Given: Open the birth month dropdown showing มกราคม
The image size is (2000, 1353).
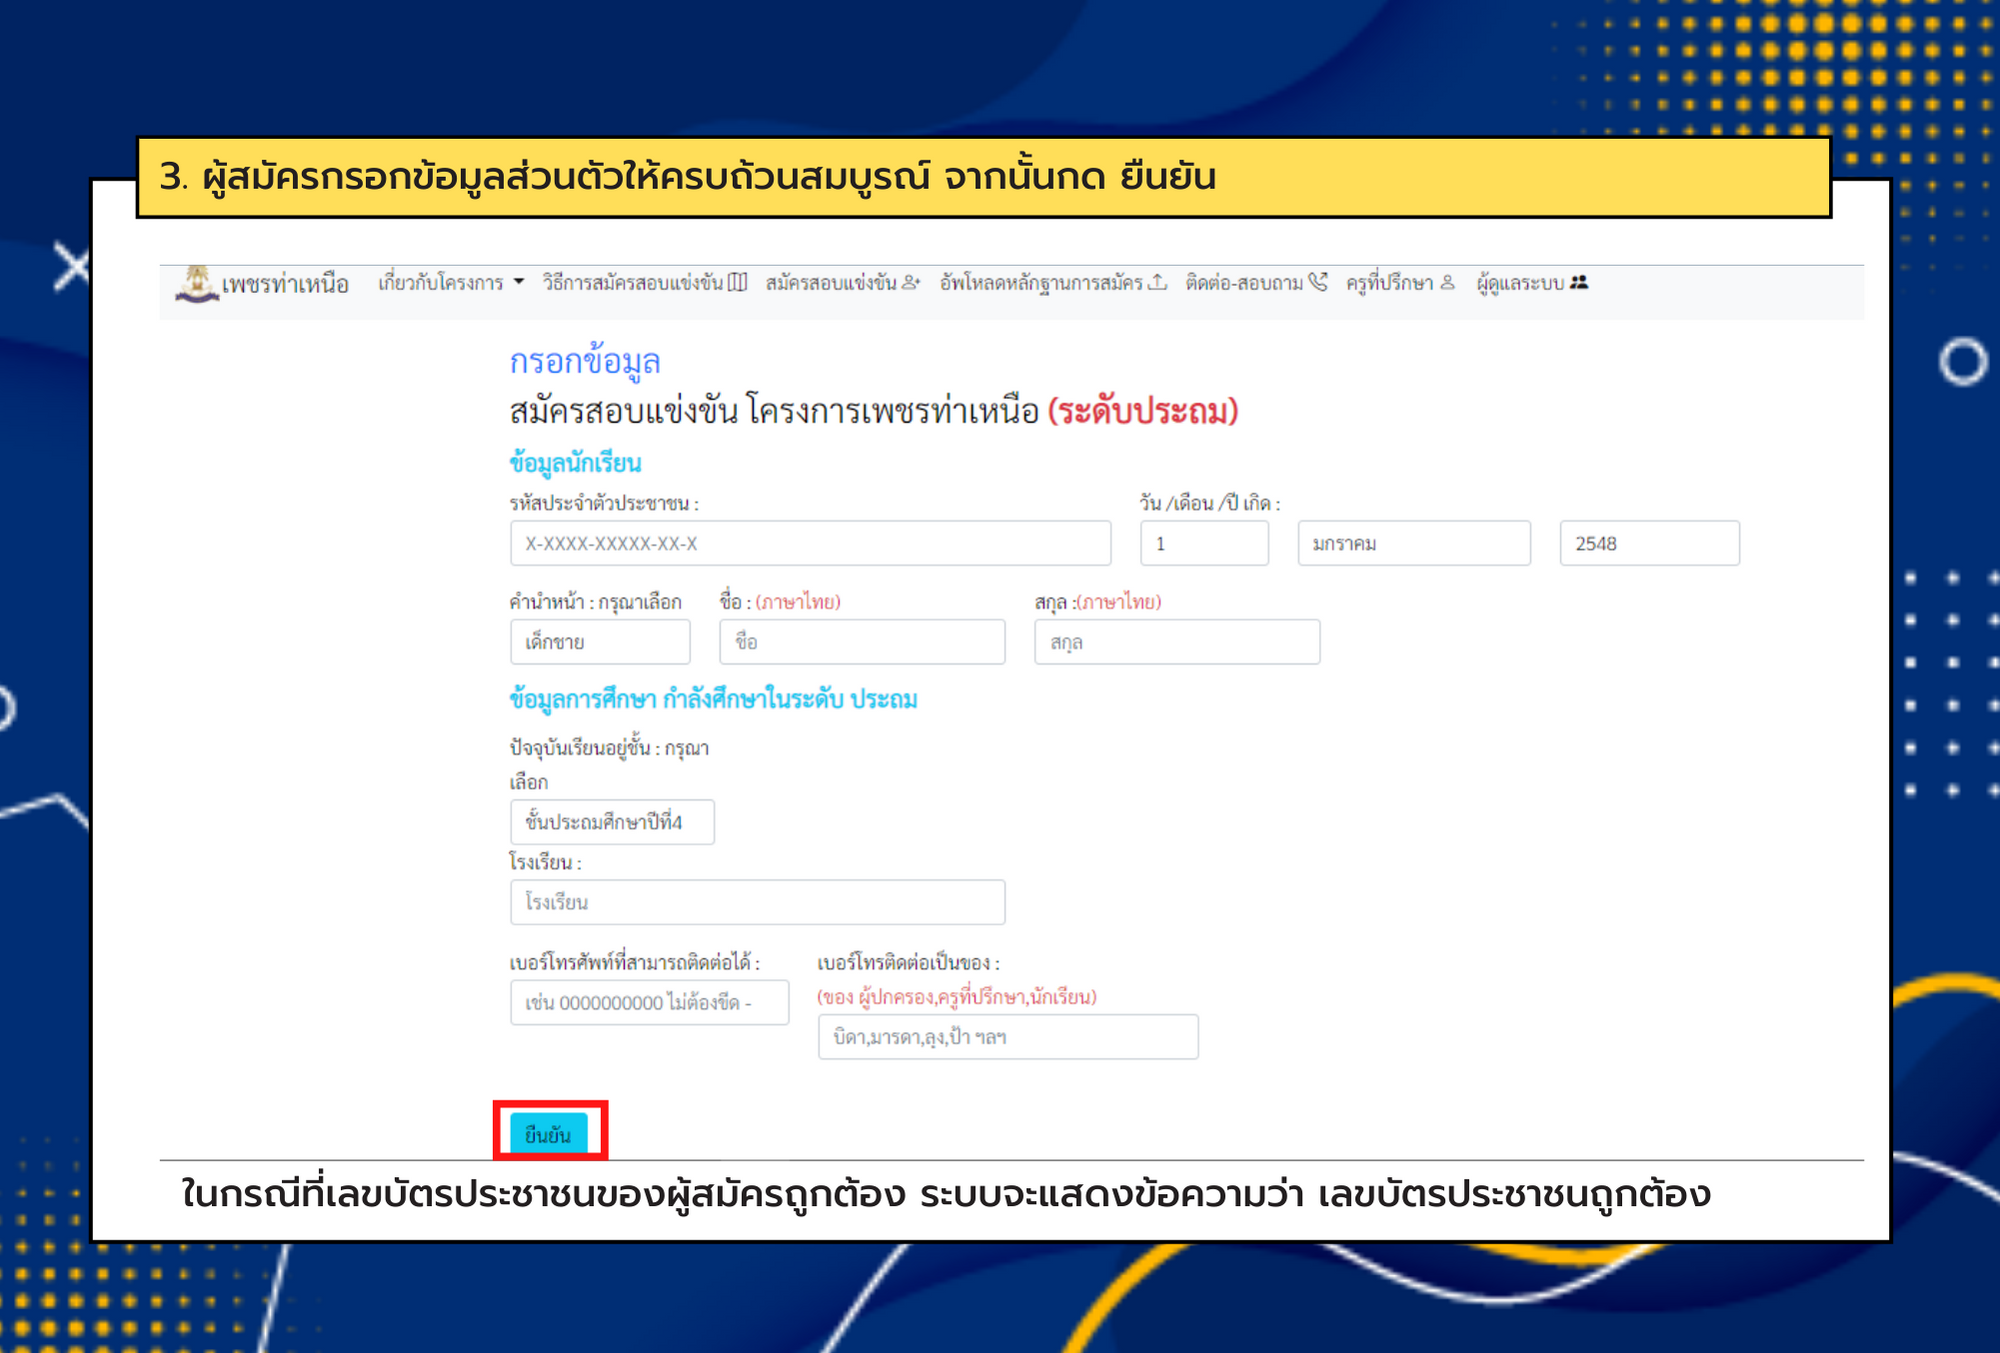Looking at the screenshot, I should [x=1413, y=543].
